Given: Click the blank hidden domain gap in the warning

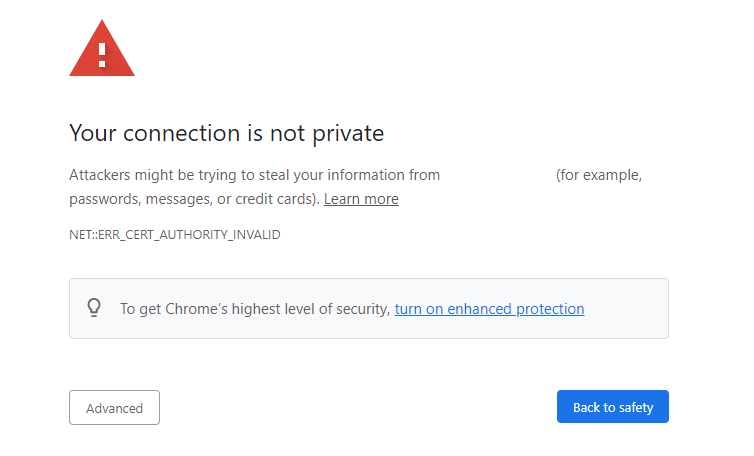Looking at the screenshot, I should click(x=498, y=175).
